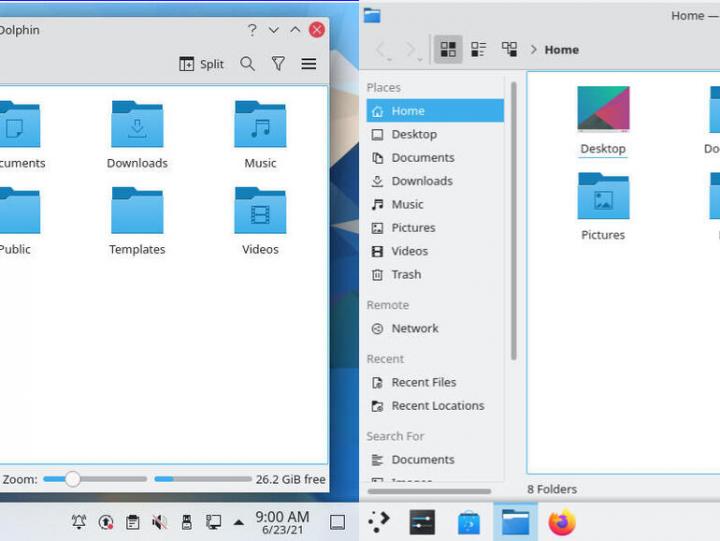Click Network under Remote section
This screenshot has width=720, height=541.
(414, 328)
